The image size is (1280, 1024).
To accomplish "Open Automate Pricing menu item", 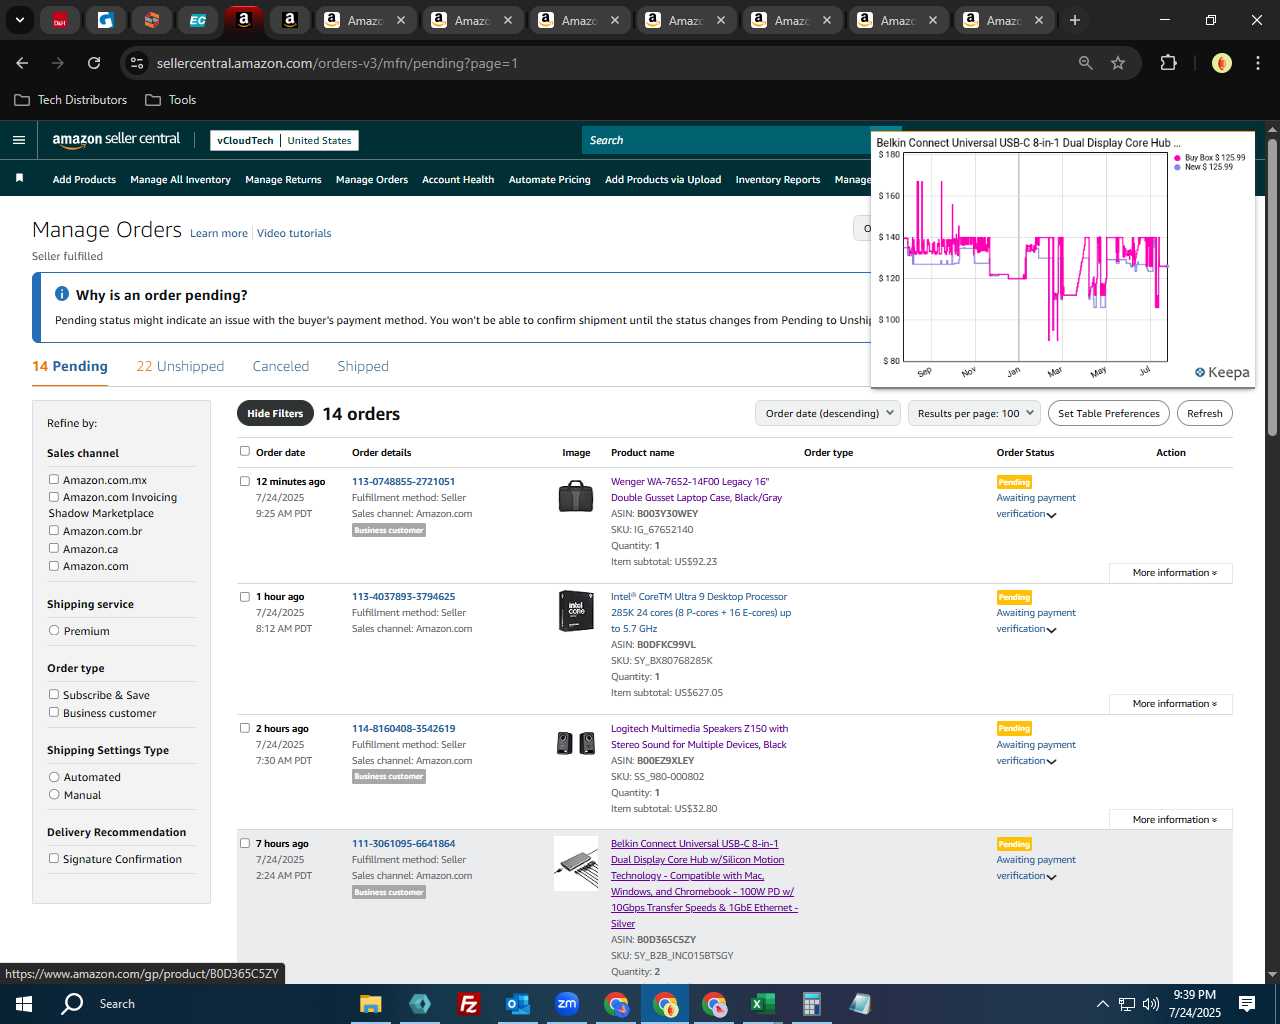I will pos(550,180).
